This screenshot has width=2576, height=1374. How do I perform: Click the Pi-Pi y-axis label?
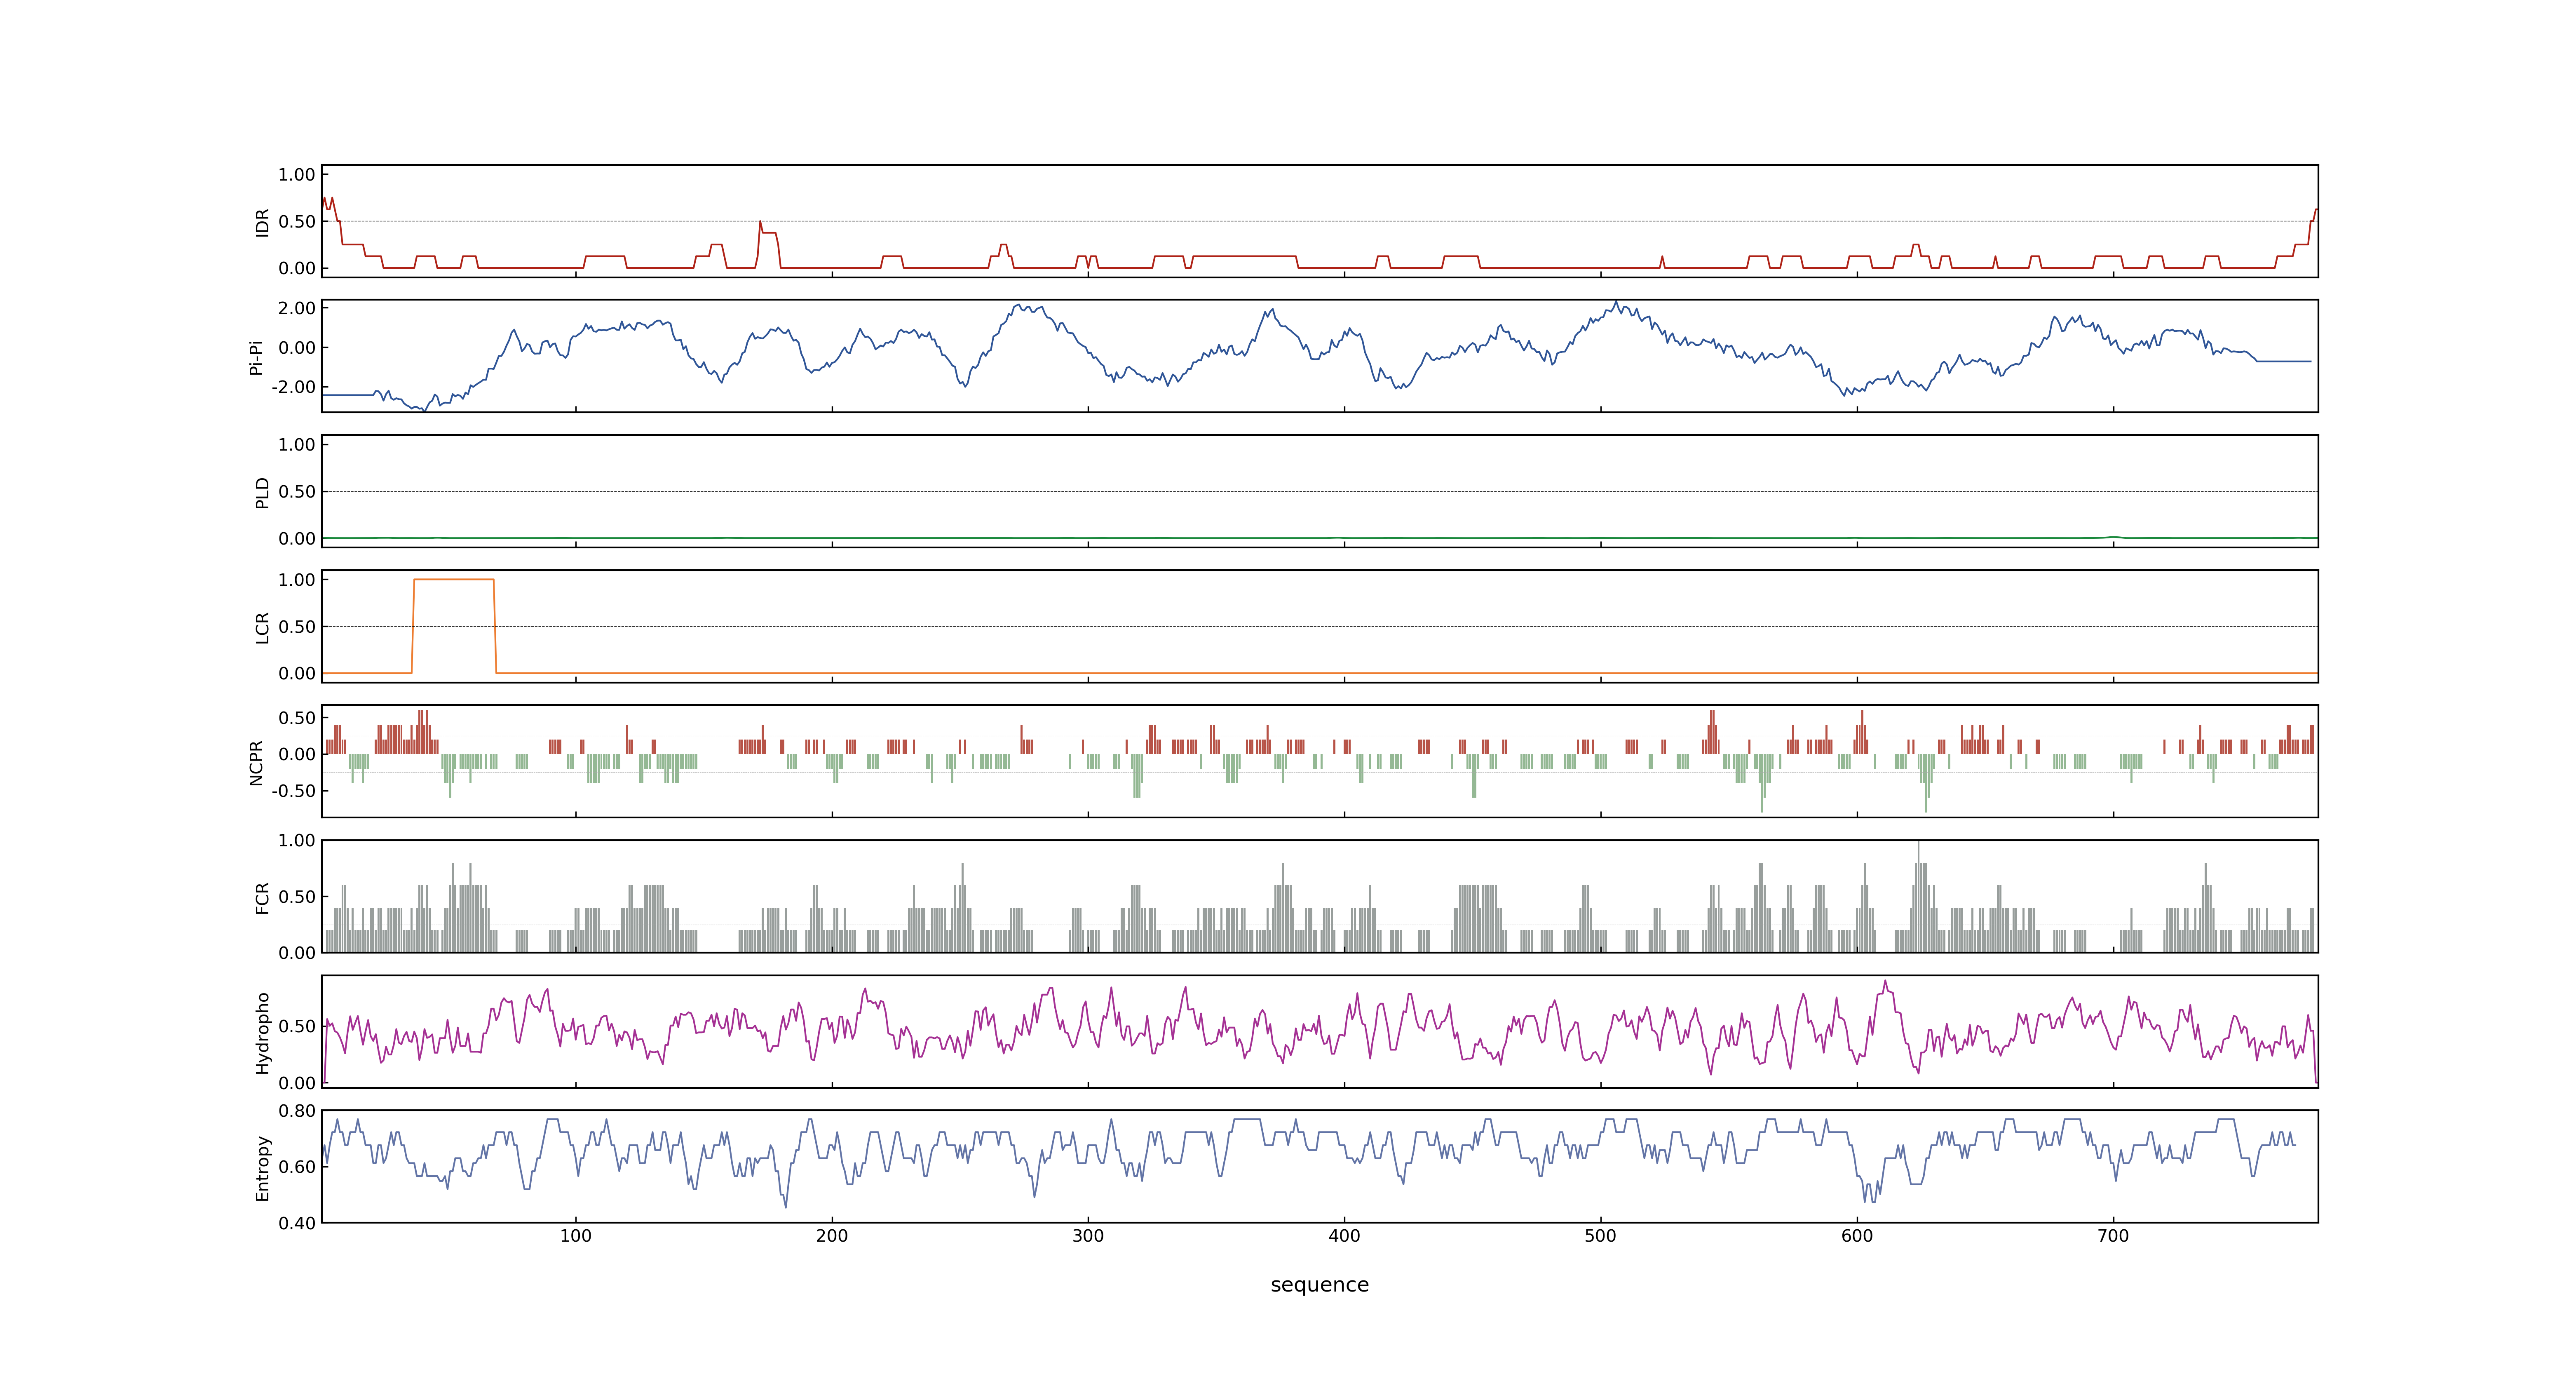click(x=256, y=357)
